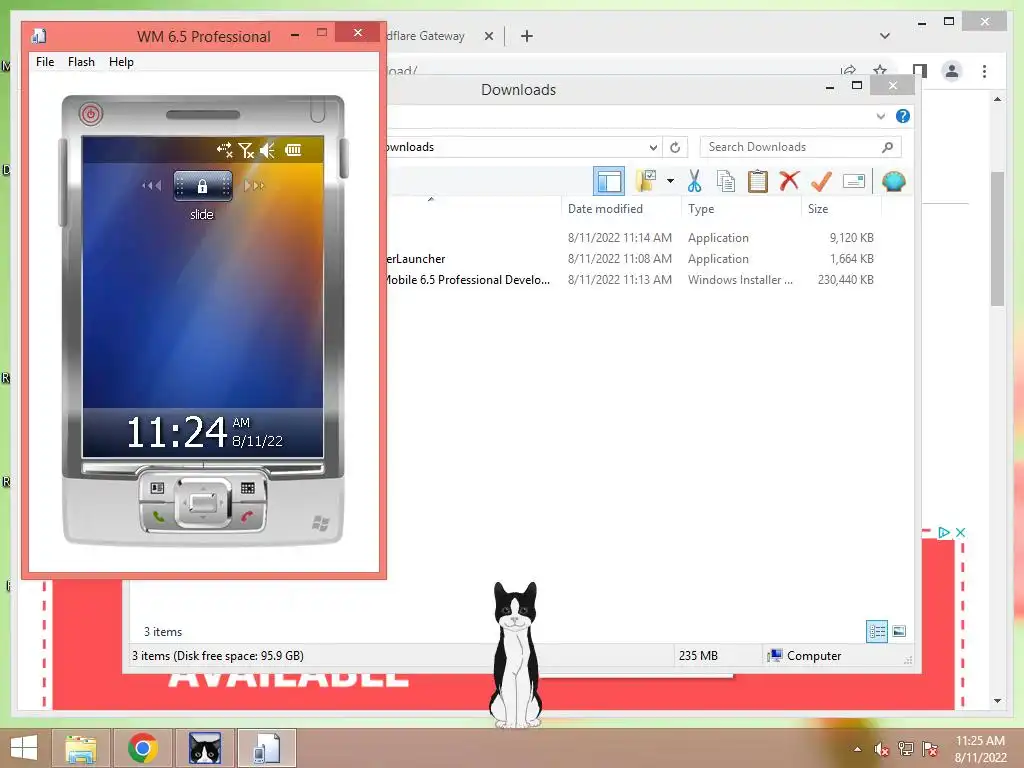The height and width of the screenshot is (768, 1024).
Task: Sort by Type column header
Action: [701, 209]
